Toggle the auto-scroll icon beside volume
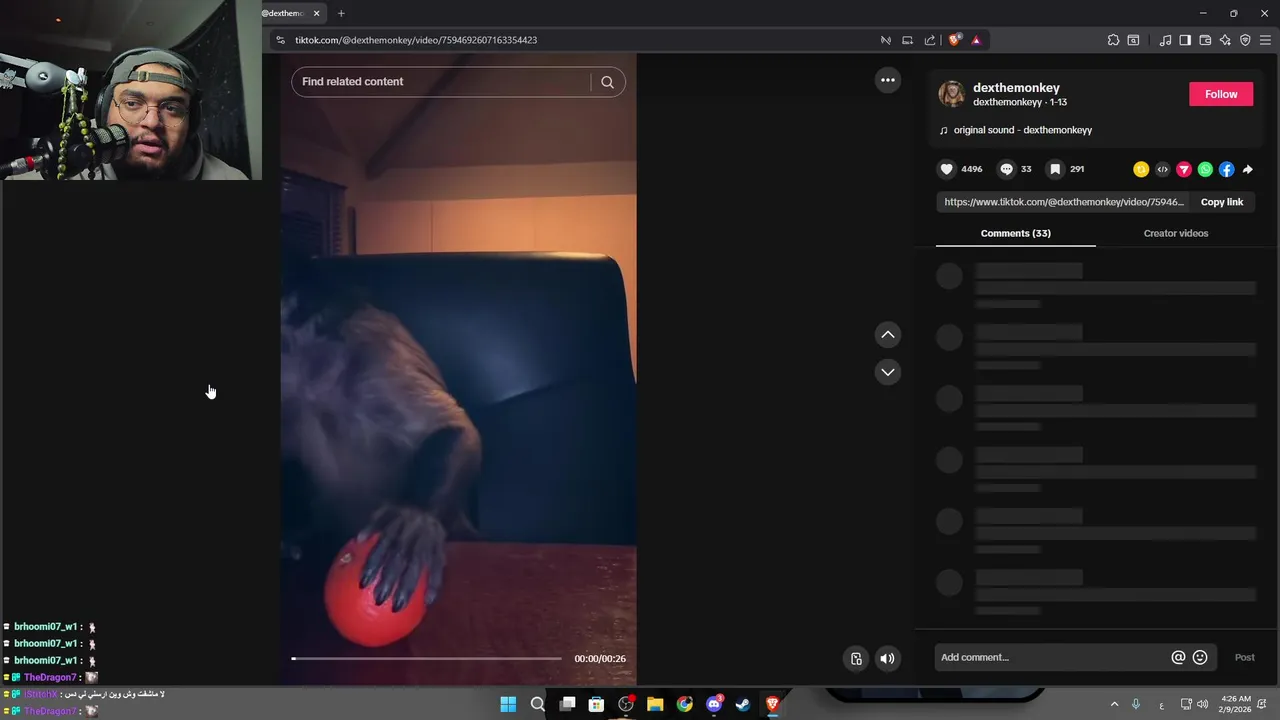 [x=856, y=658]
